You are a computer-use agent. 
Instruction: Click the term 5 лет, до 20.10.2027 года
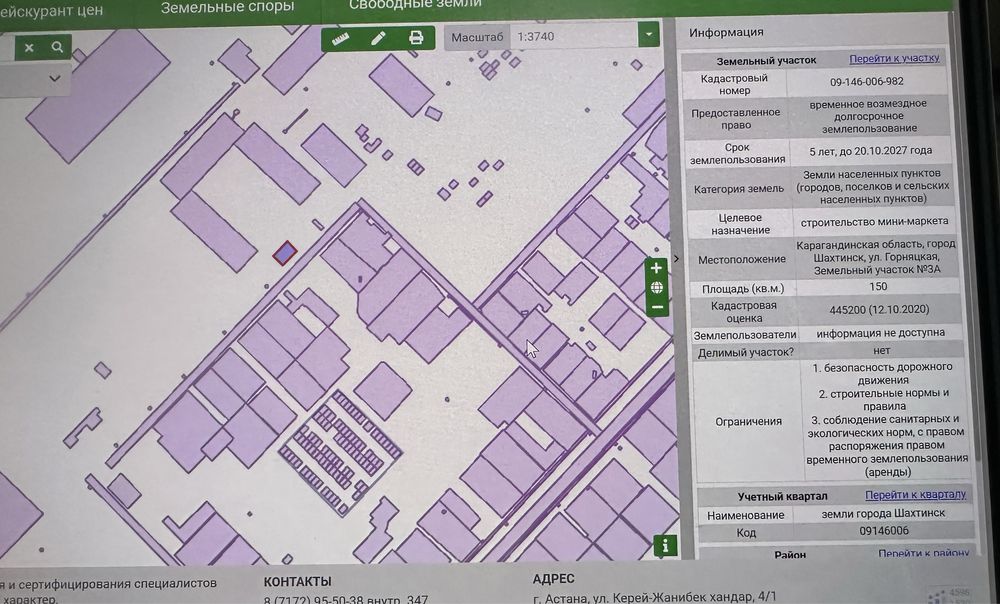pyautogui.click(x=871, y=151)
